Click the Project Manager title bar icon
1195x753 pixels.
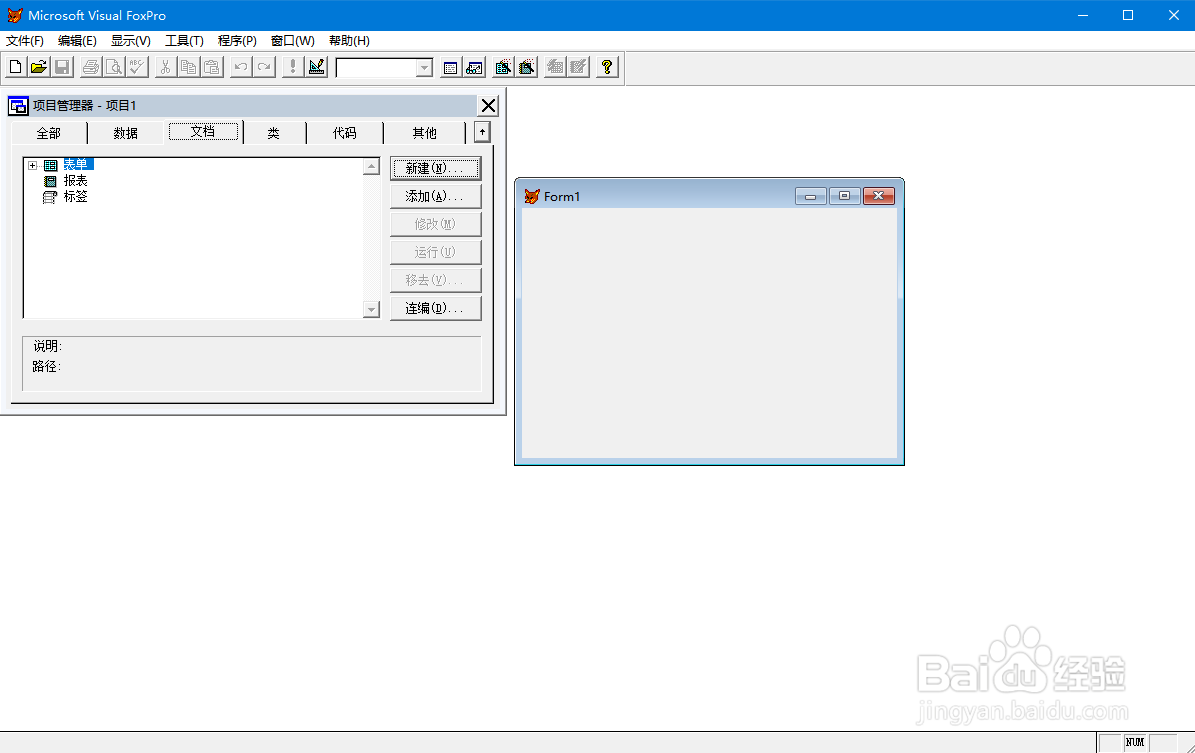(18, 106)
